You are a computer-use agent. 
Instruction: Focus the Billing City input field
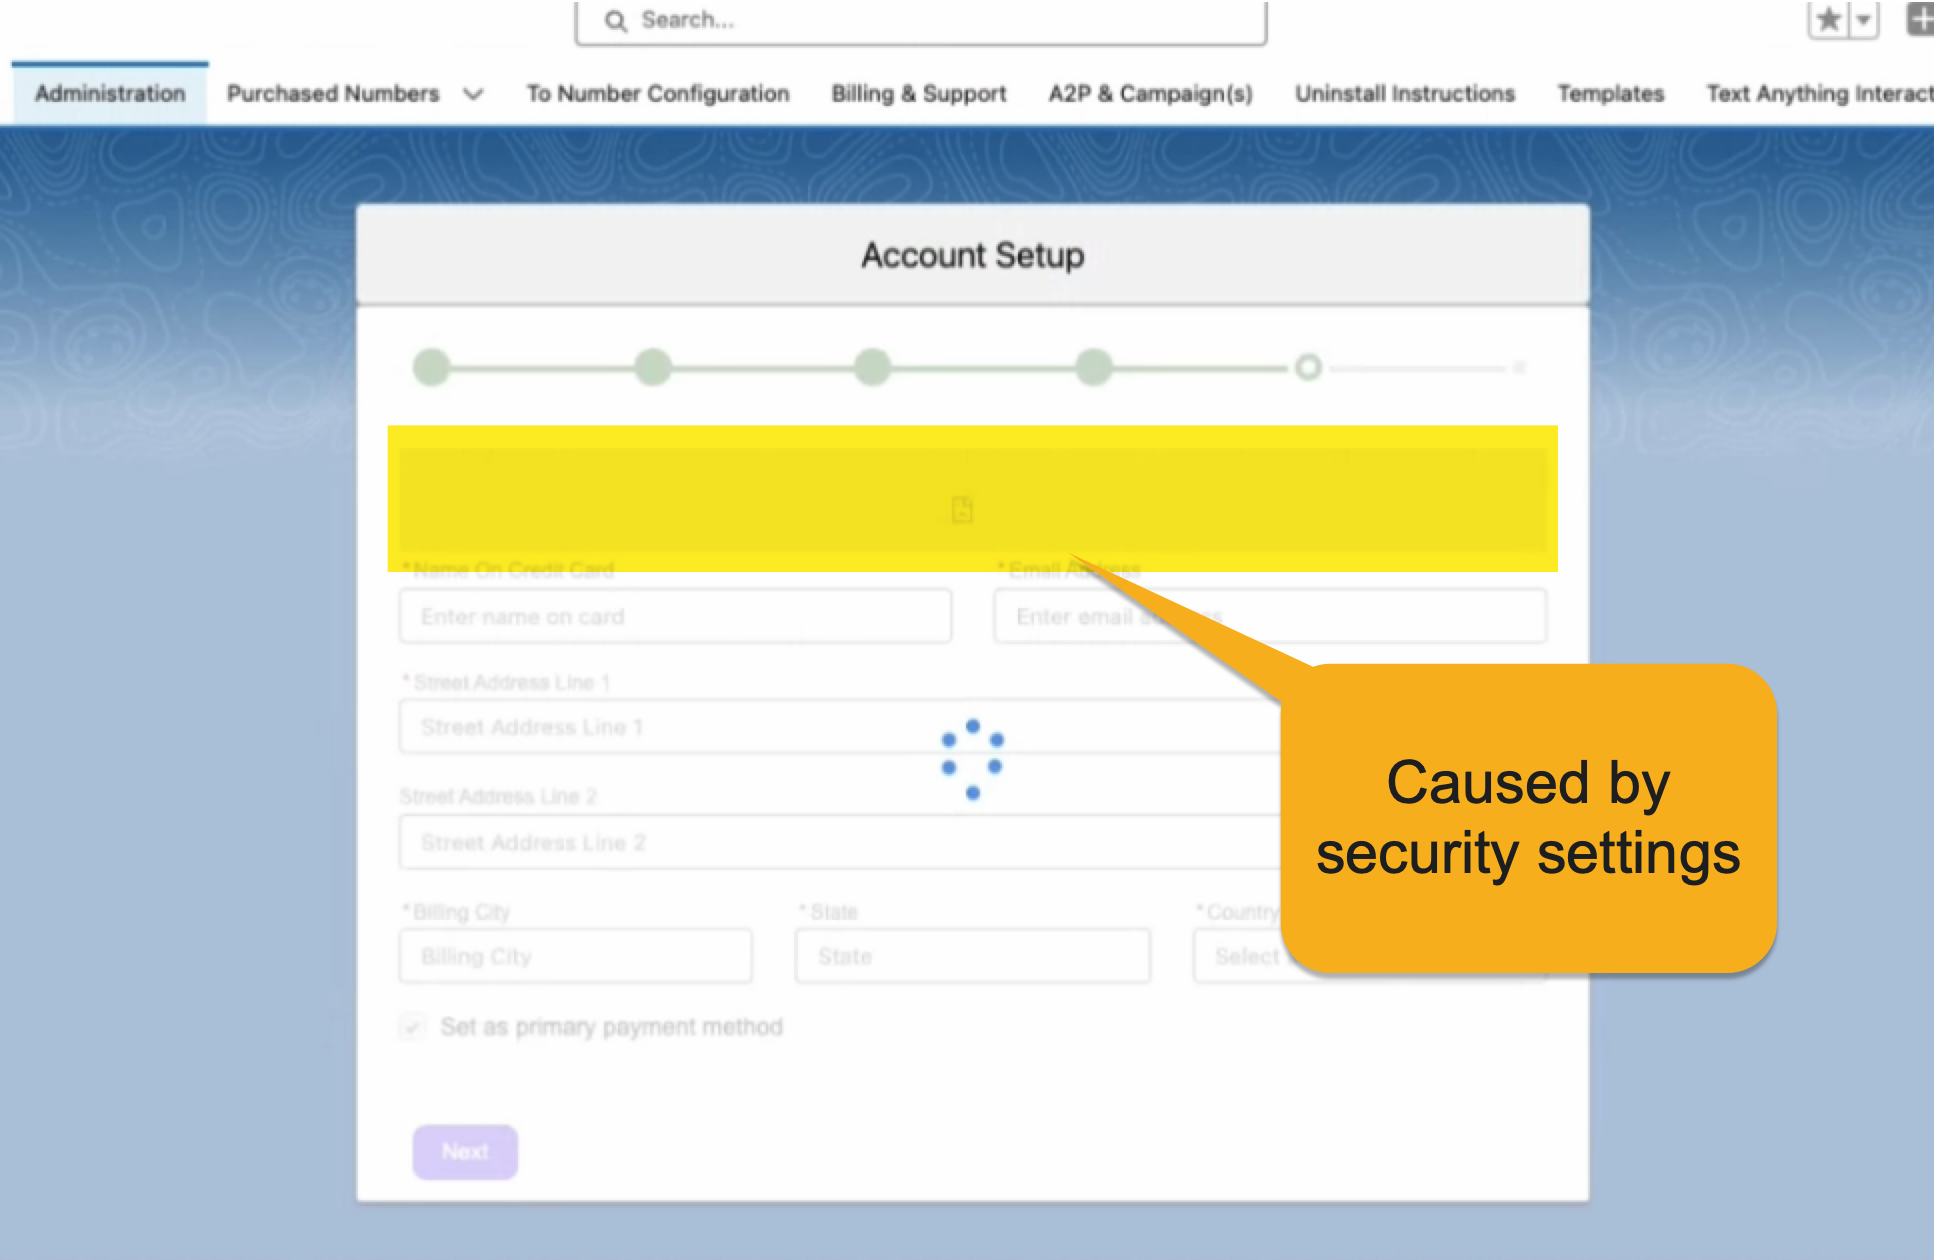575,957
